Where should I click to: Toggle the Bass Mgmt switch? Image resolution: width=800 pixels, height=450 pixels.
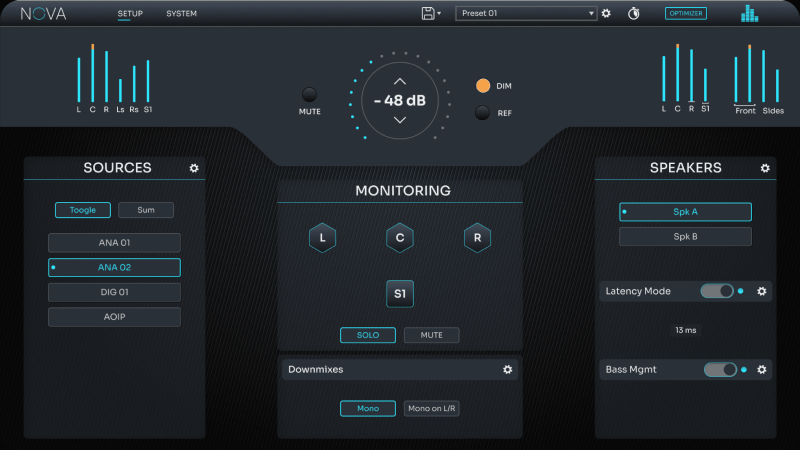click(720, 369)
